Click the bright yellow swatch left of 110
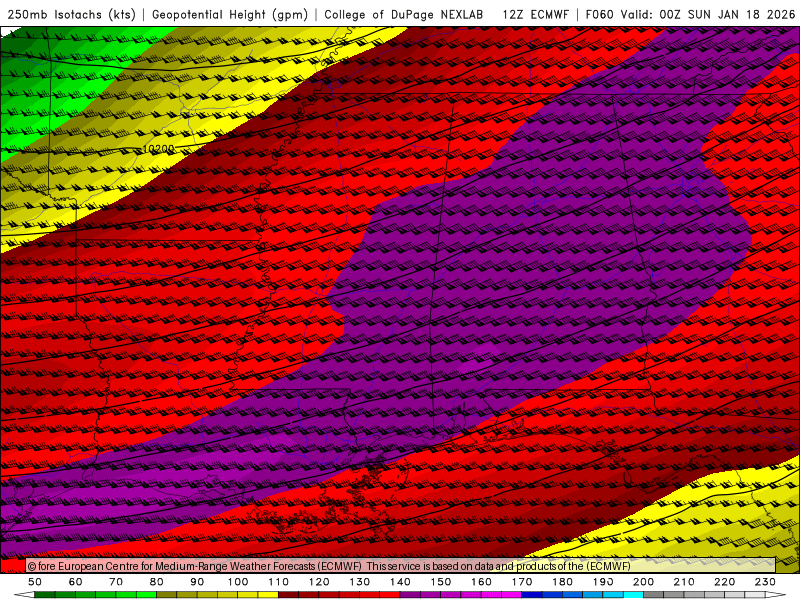This screenshot has width=800, height=600. pyautogui.click(x=268, y=594)
